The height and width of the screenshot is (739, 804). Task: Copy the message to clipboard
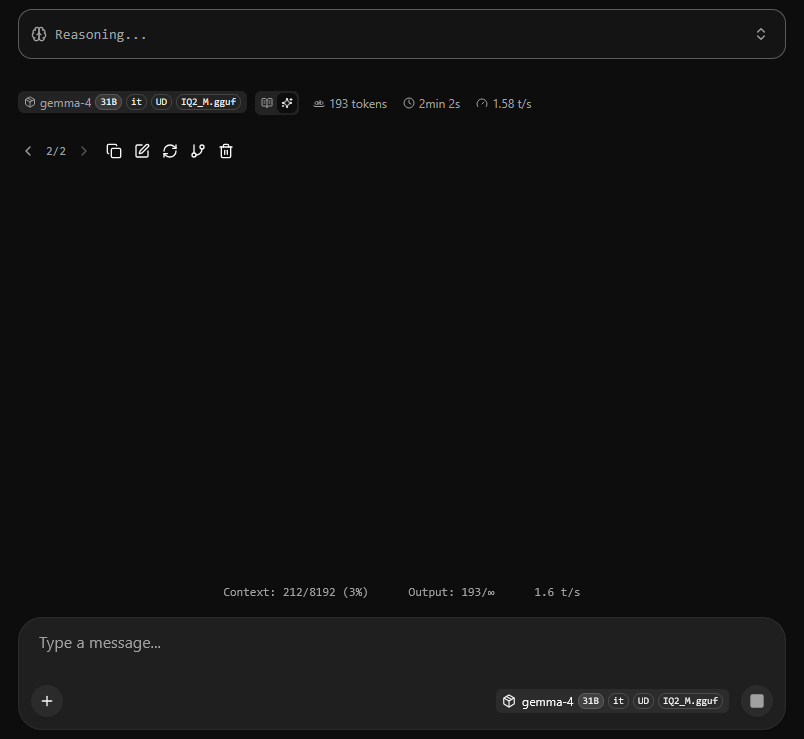coord(114,151)
